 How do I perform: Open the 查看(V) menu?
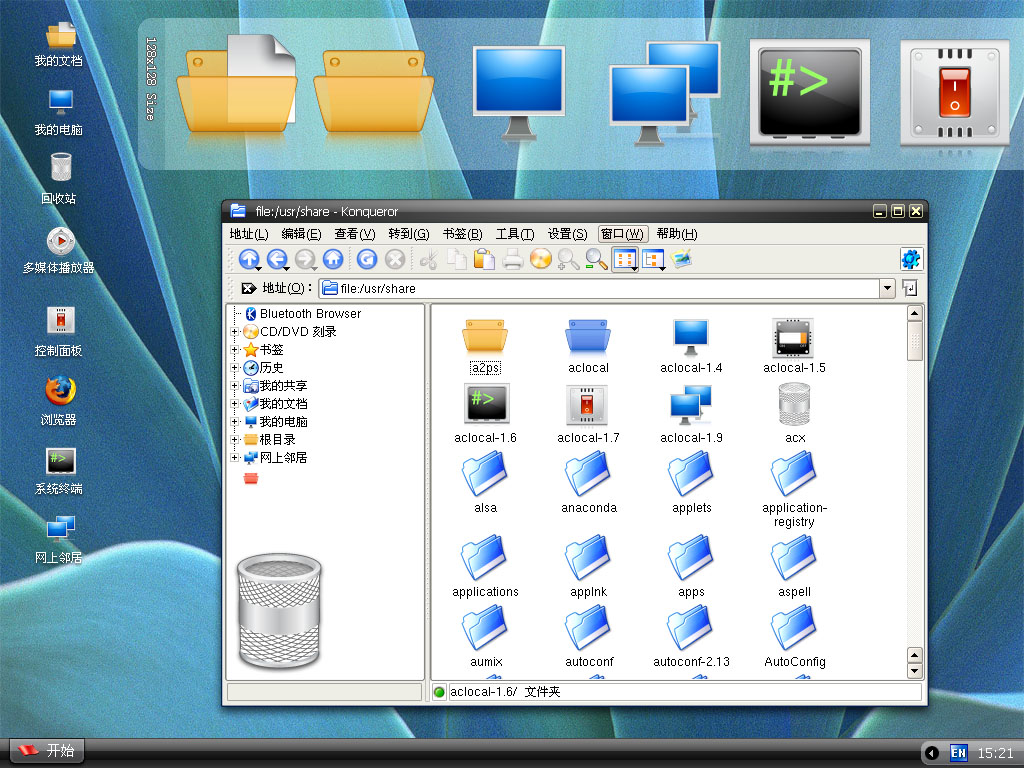click(355, 234)
